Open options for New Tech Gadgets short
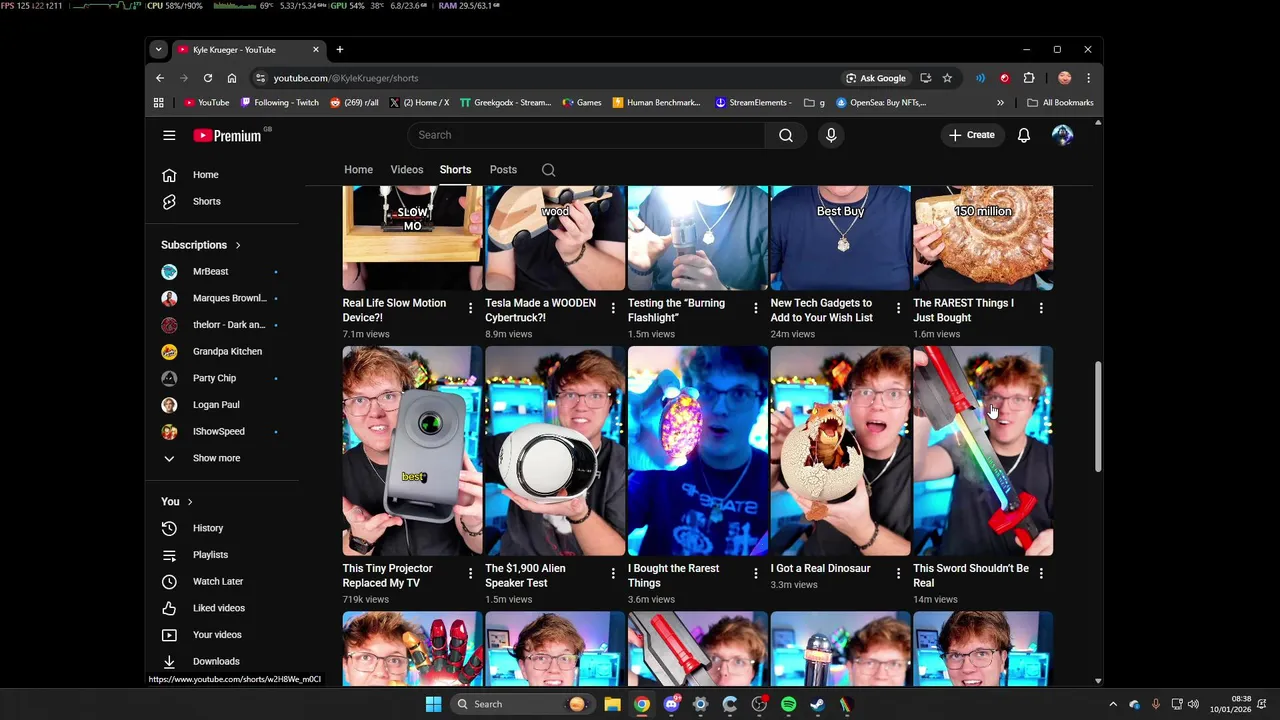Viewport: 1280px width, 720px height. tap(898, 308)
